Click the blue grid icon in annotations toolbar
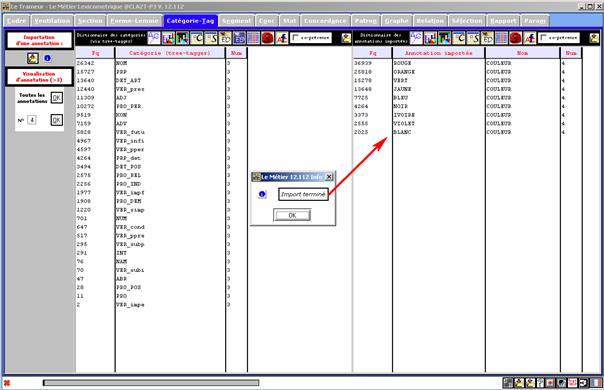Viewport: 604px width, 390px height. click(x=501, y=38)
